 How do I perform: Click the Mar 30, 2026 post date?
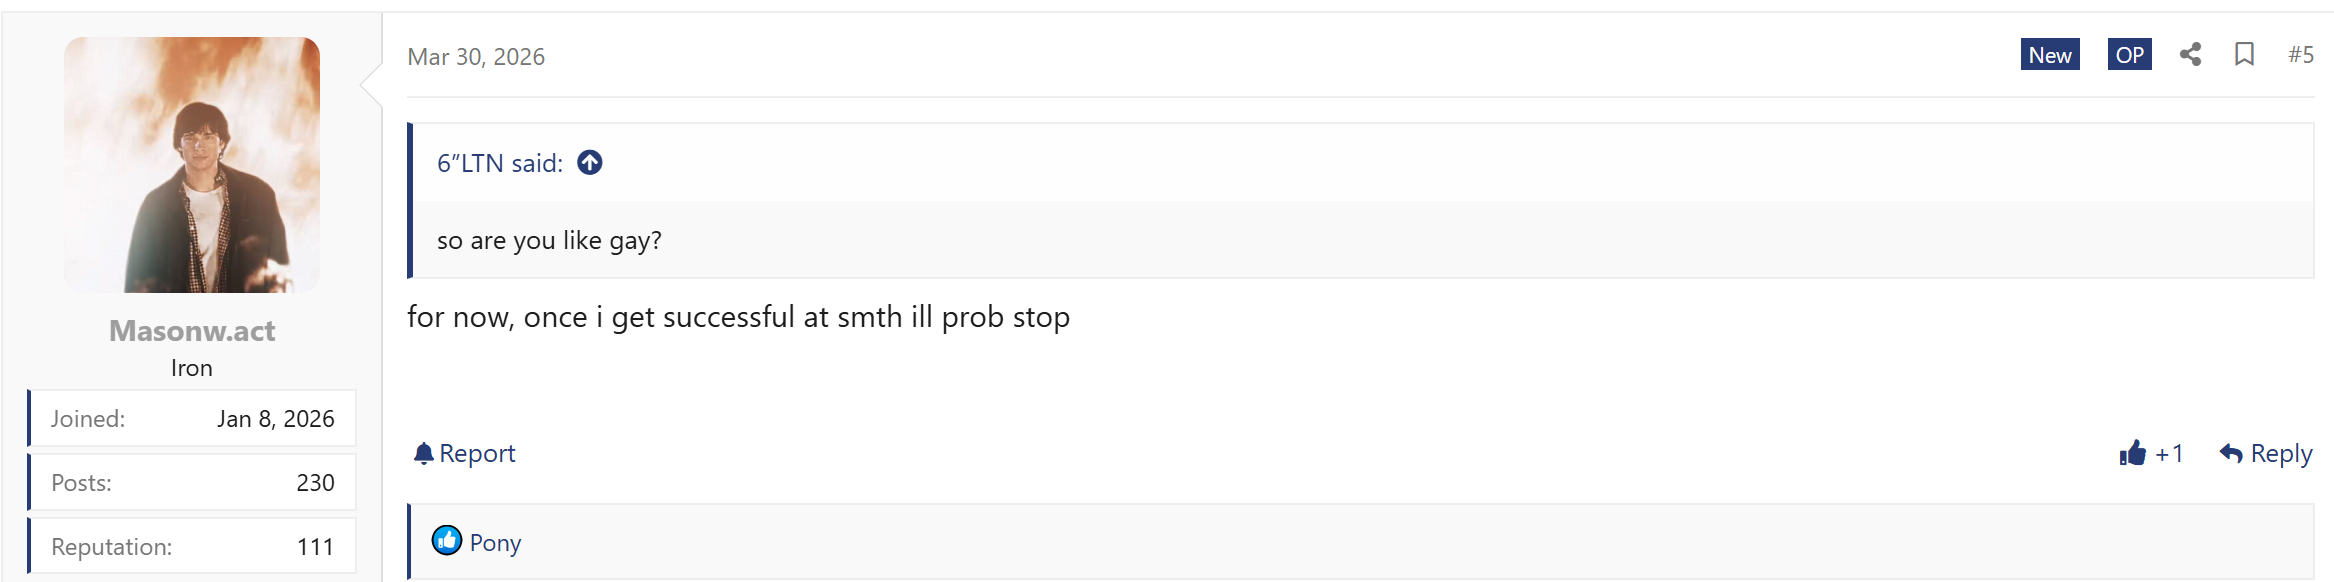coord(476,57)
